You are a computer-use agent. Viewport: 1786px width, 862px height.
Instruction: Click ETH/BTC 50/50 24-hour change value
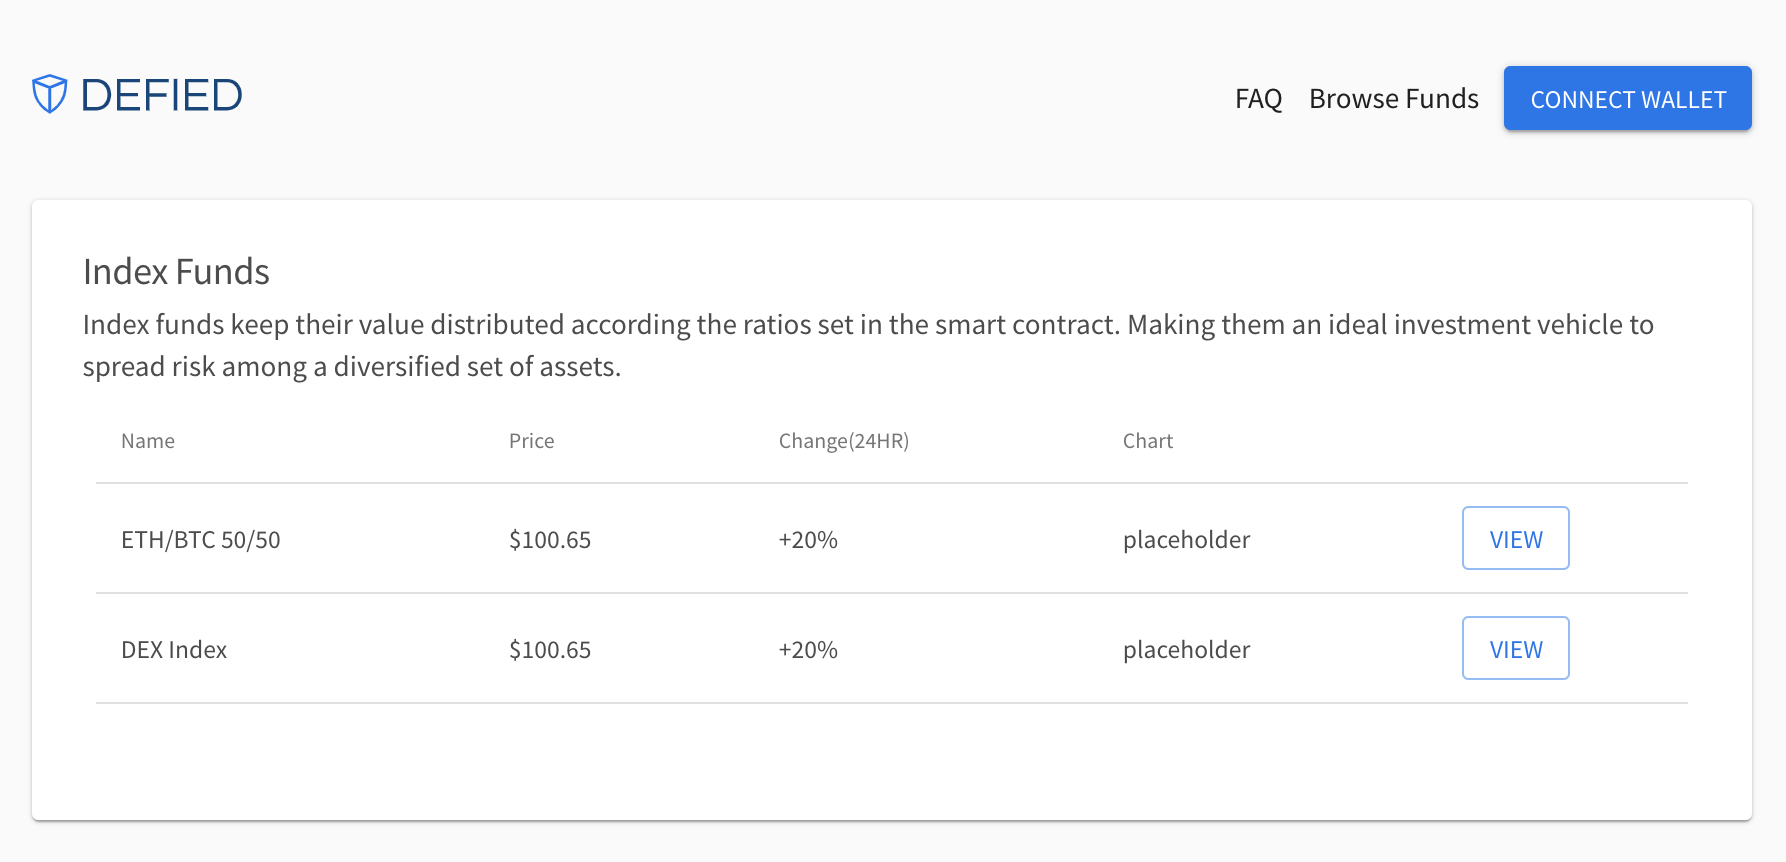click(x=808, y=540)
